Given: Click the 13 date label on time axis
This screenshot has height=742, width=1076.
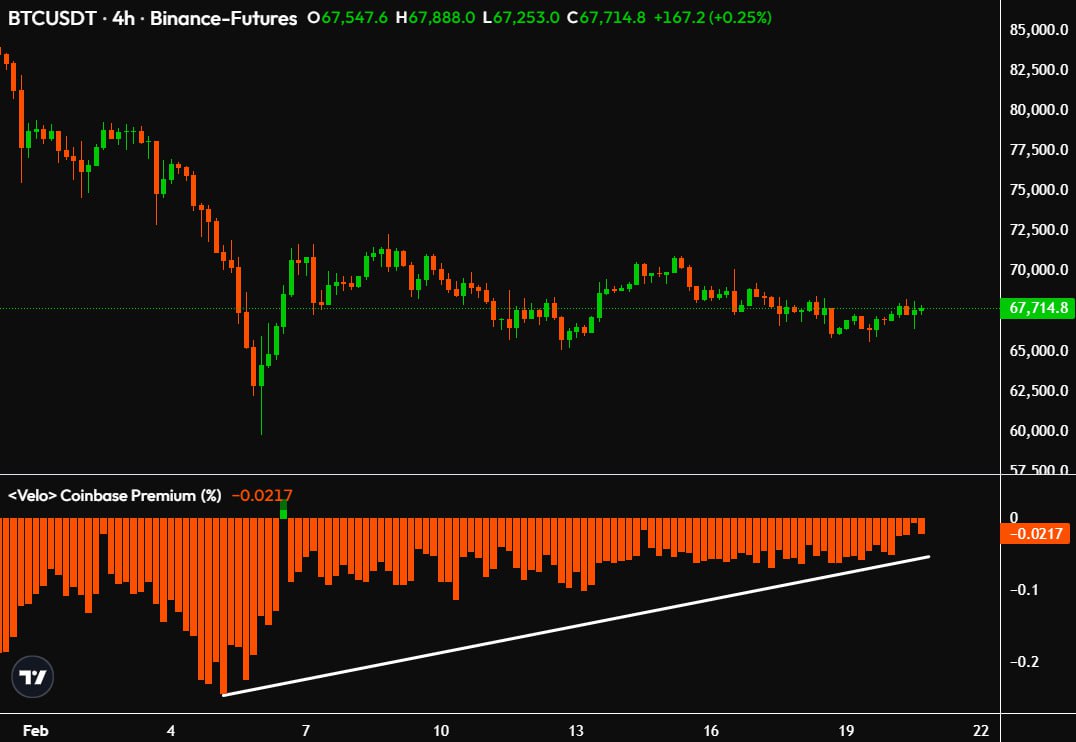Looking at the screenshot, I should tap(576, 730).
